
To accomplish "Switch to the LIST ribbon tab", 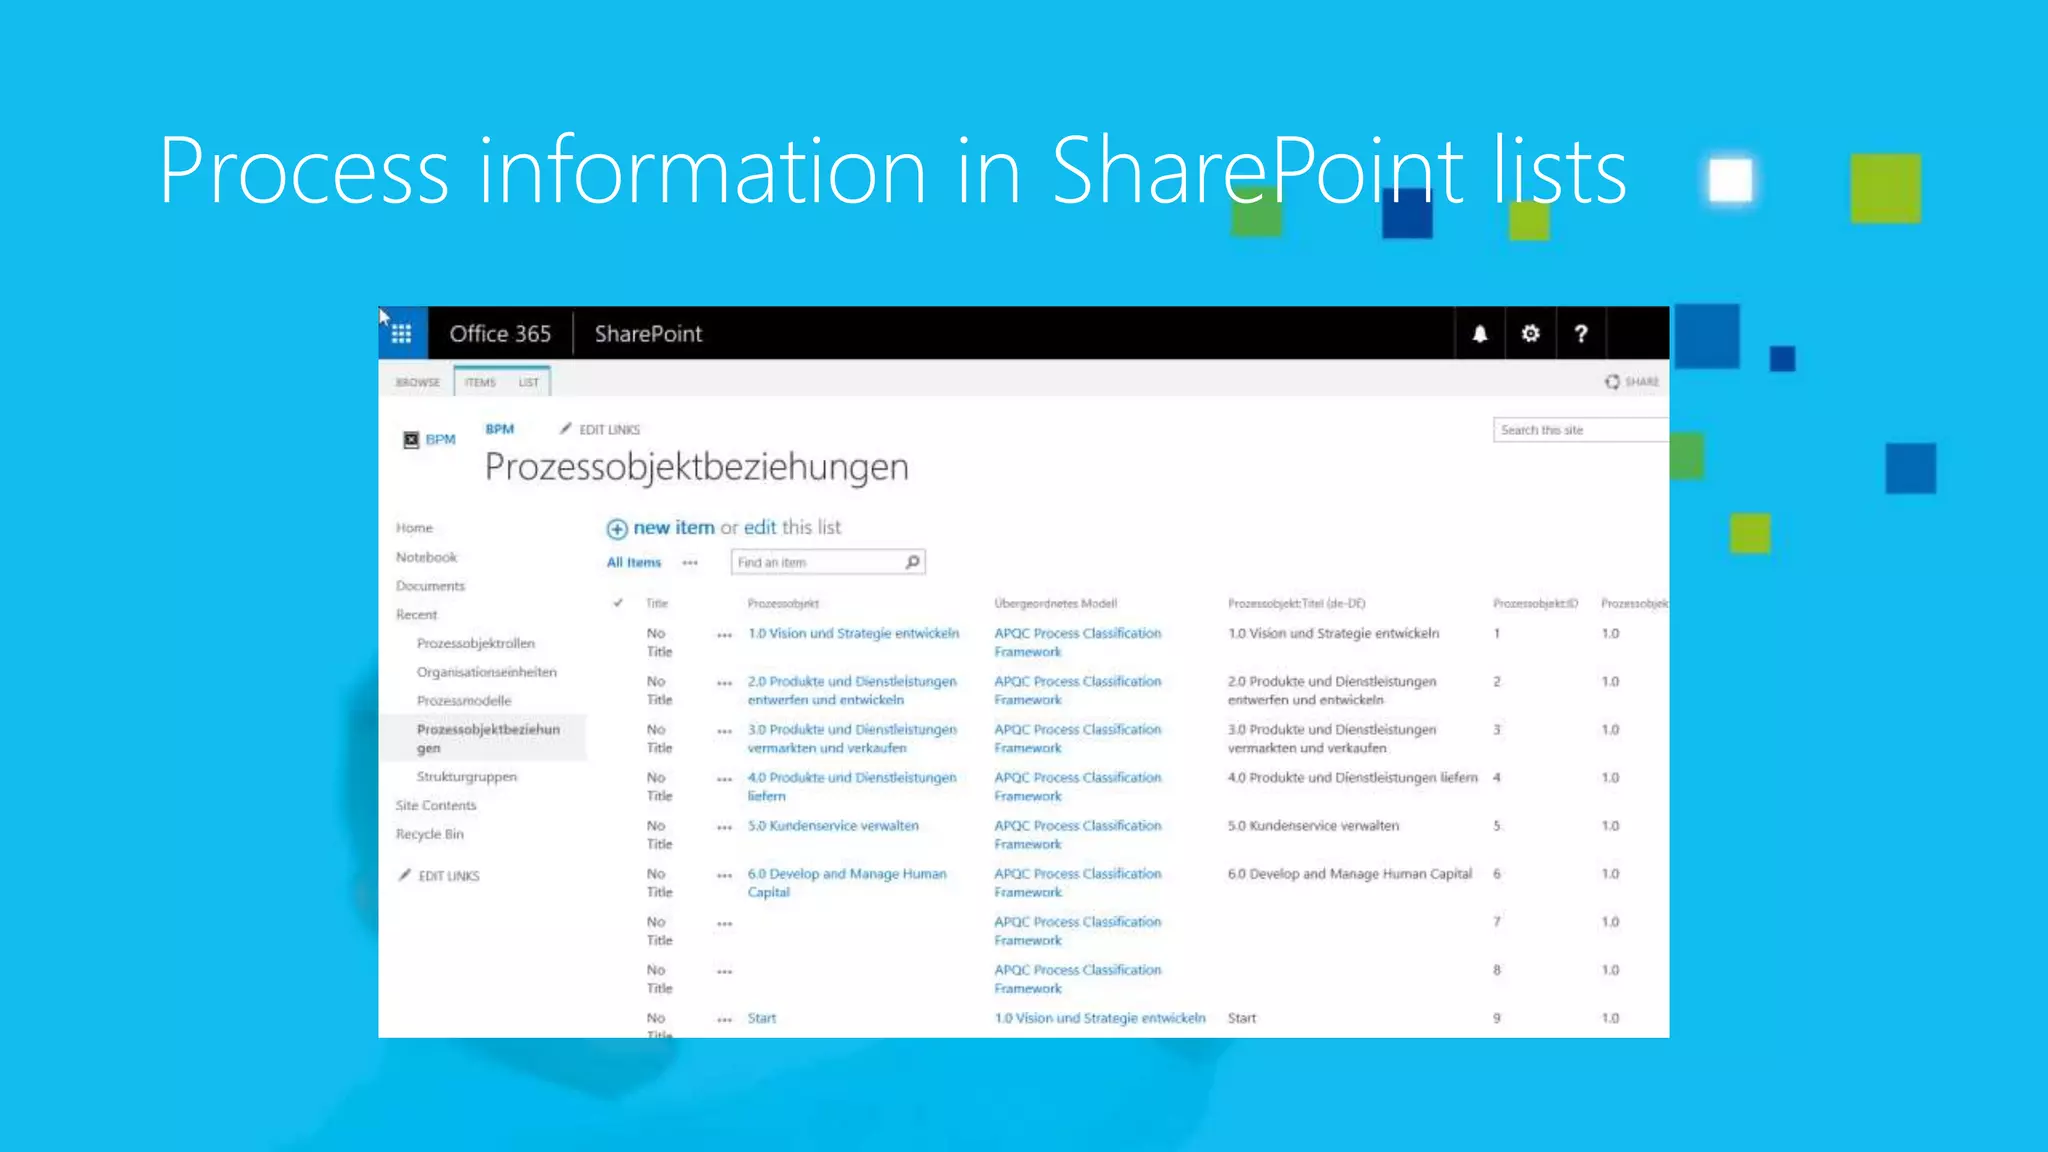I will pyautogui.click(x=529, y=382).
